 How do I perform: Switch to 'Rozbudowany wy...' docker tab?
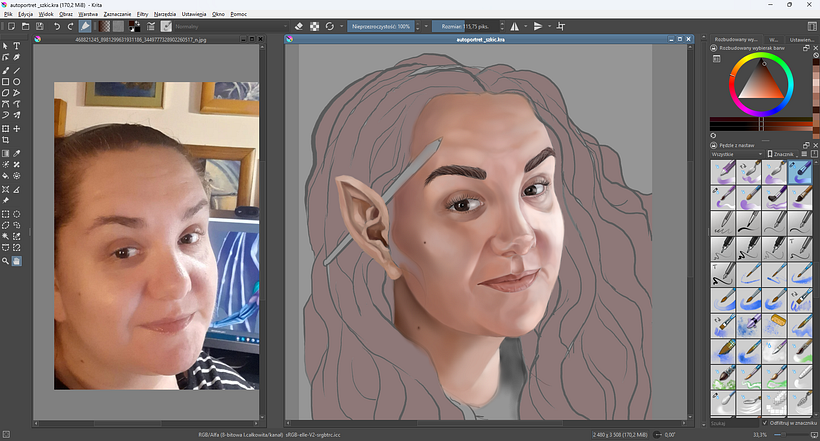pyautogui.click(x=735, y=39)
